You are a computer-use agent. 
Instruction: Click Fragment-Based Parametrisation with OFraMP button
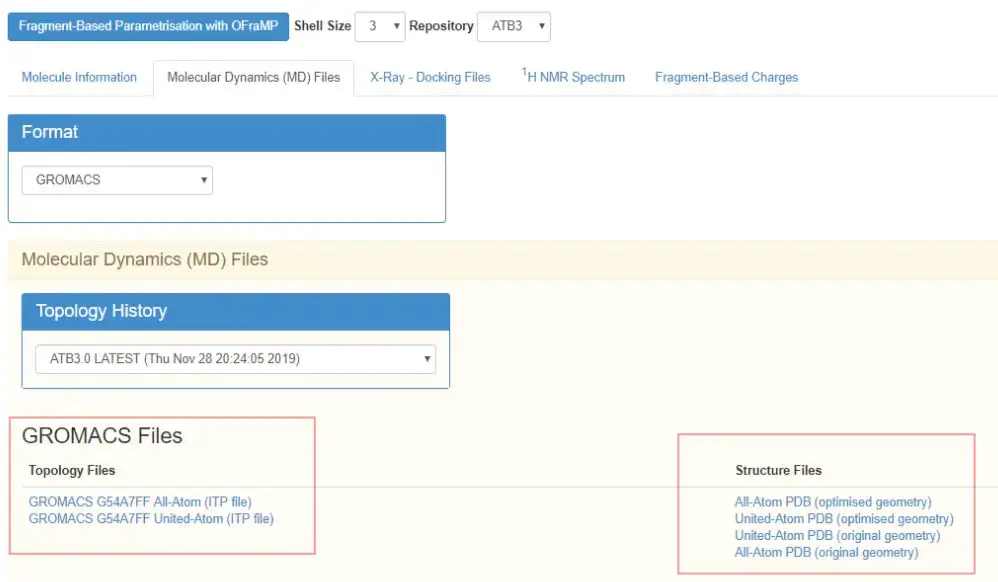148,26
